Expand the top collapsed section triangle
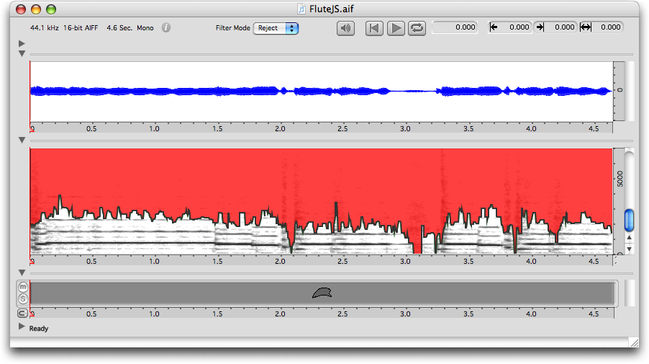The image size is (649, 364). [x=22, y=43]
